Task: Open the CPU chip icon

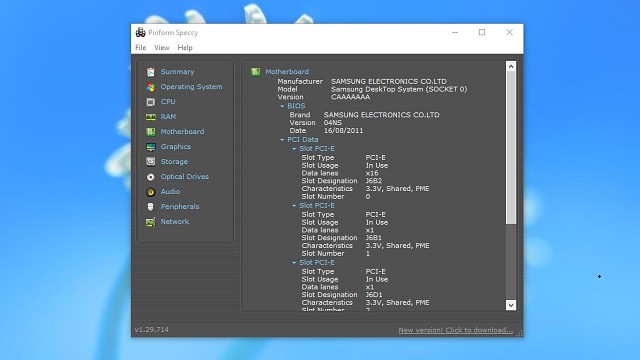Action: [x=151, y=102]
